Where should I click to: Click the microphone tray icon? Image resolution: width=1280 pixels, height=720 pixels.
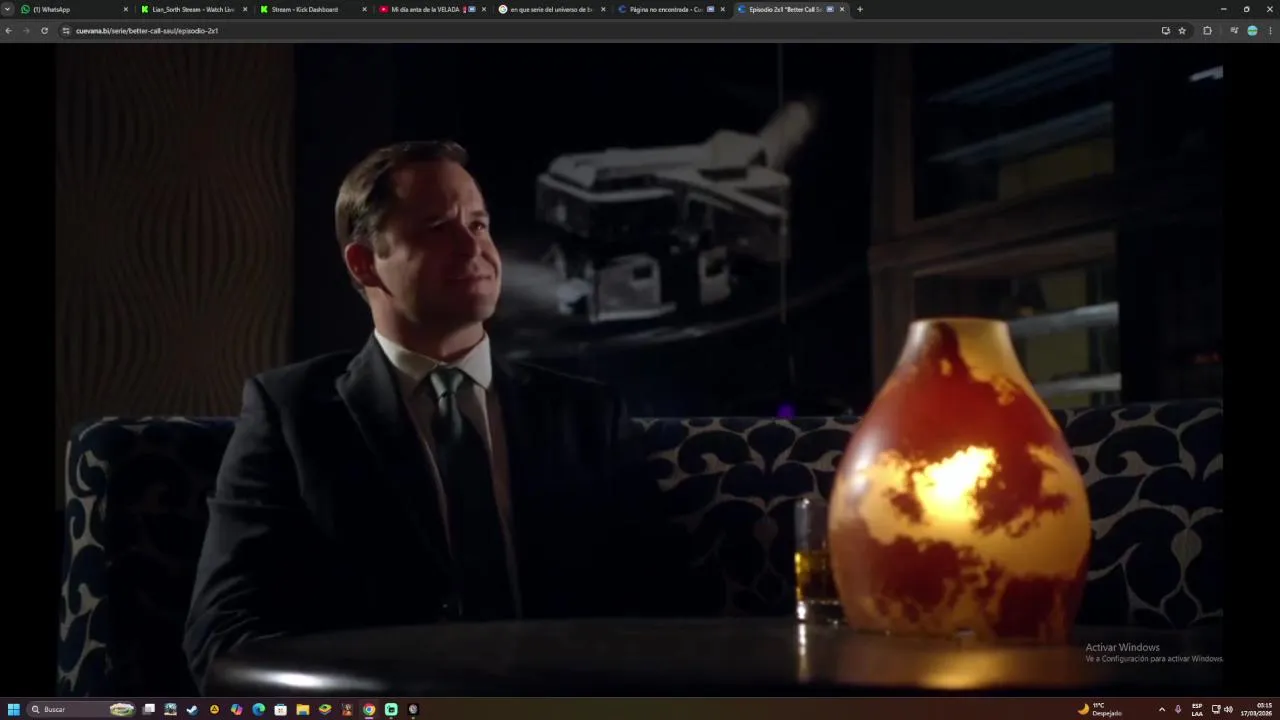[1178, 709]
